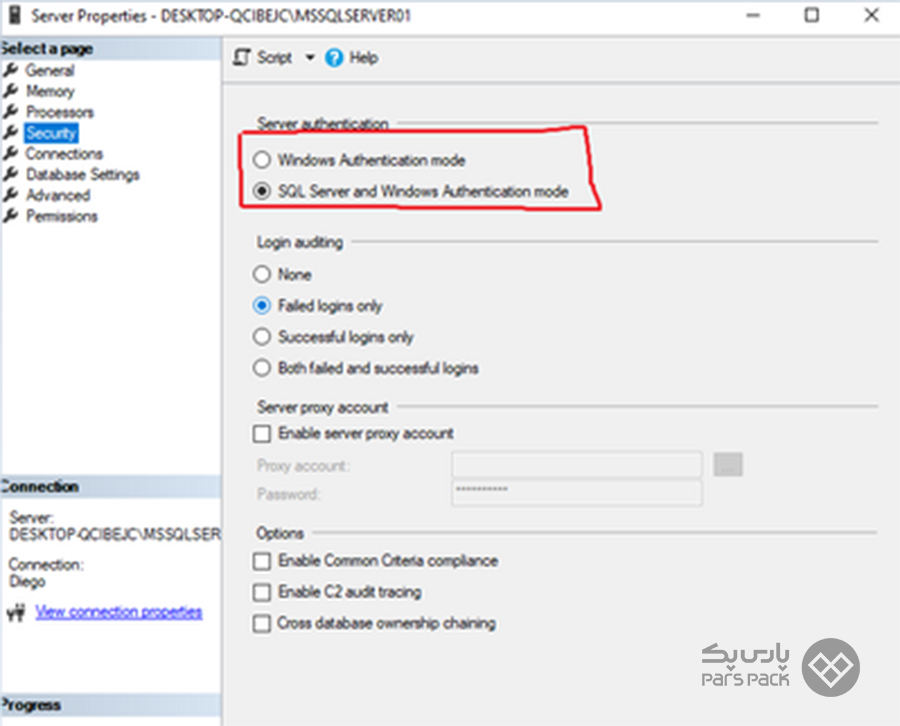The image size is (900, 726).
Task: Click the 'DESKTOP-QCIBEJC\MSSQLSER' server value
Action: 115,534
